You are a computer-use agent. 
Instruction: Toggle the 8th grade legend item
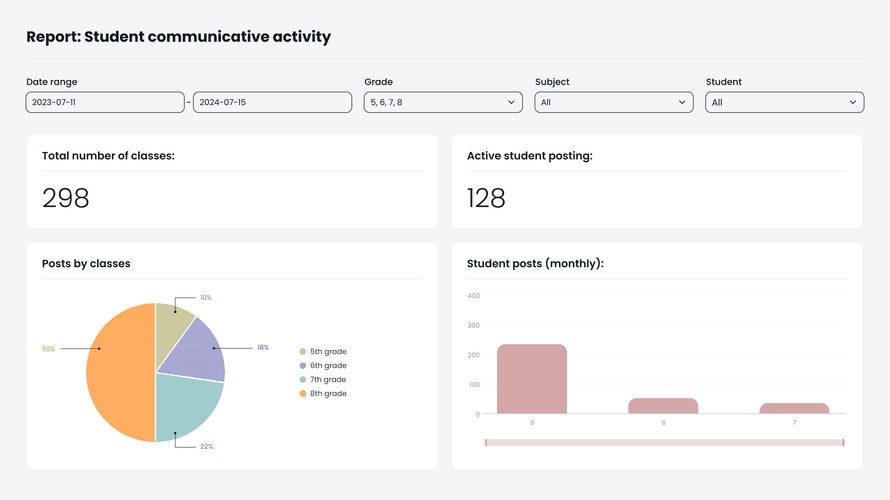(322, 394)
